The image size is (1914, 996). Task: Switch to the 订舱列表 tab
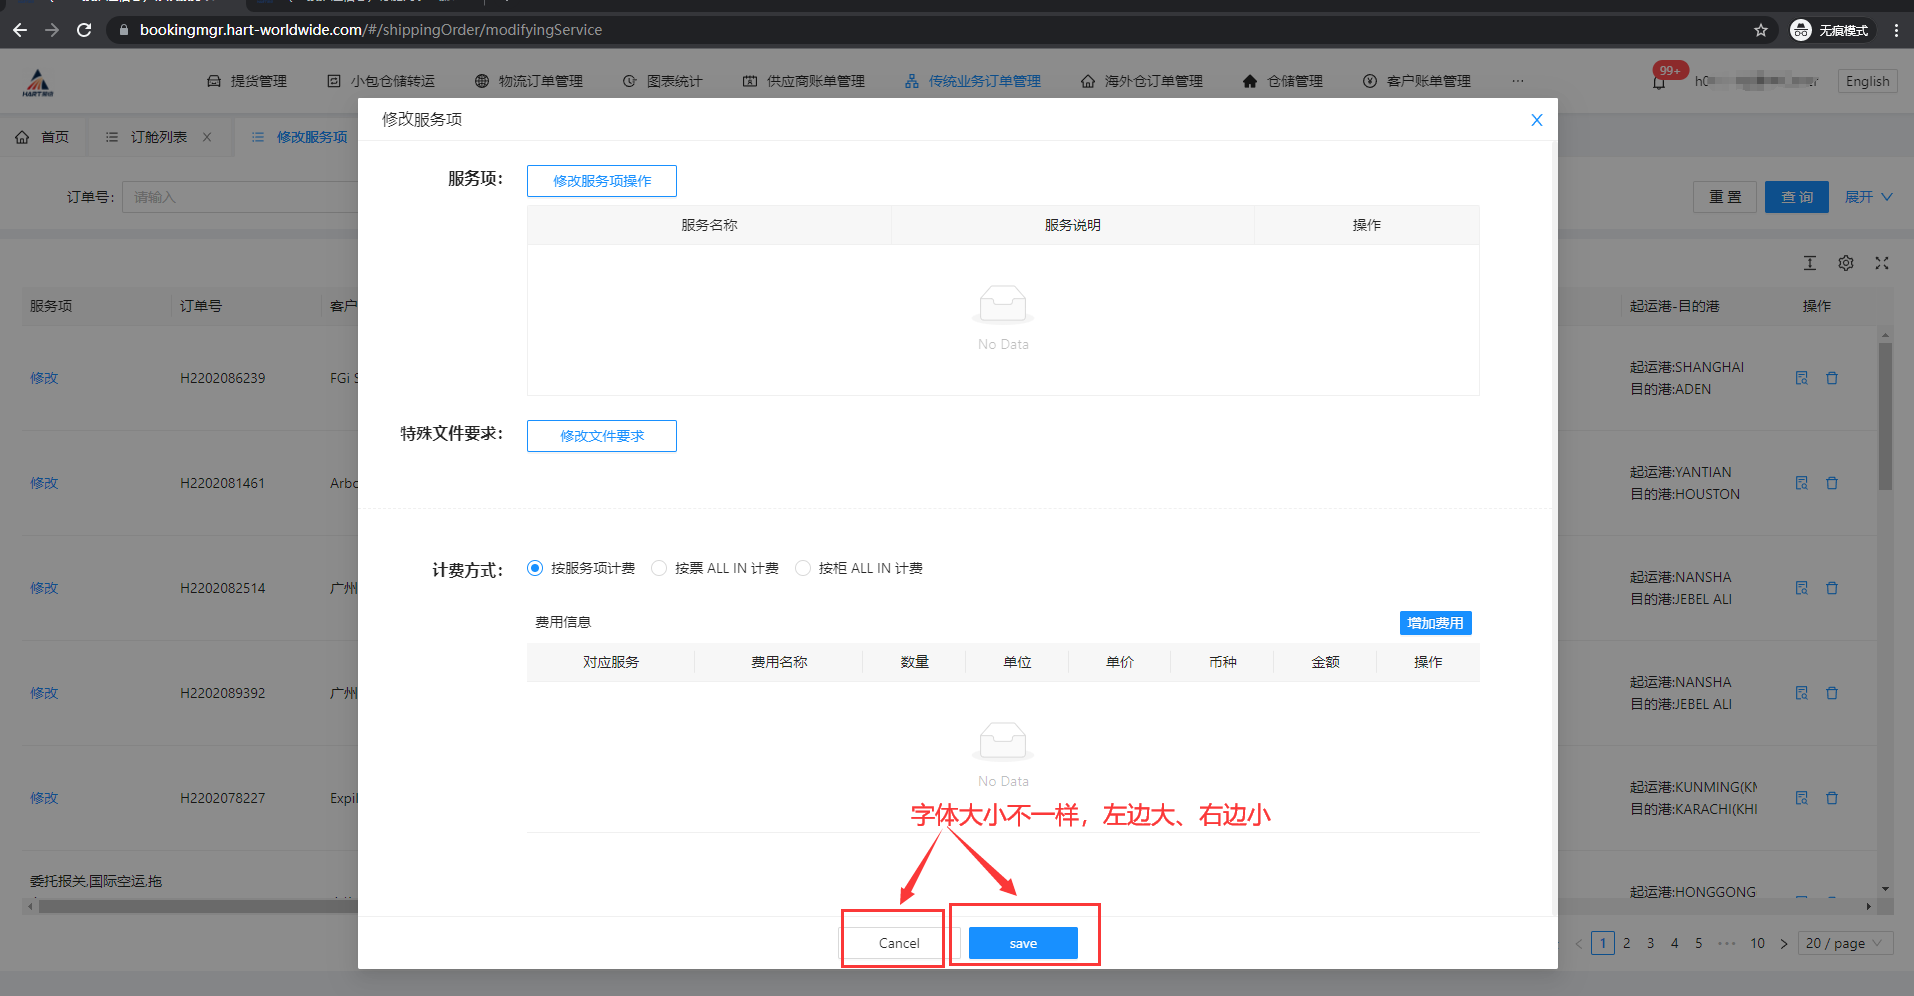coord(158,137)
